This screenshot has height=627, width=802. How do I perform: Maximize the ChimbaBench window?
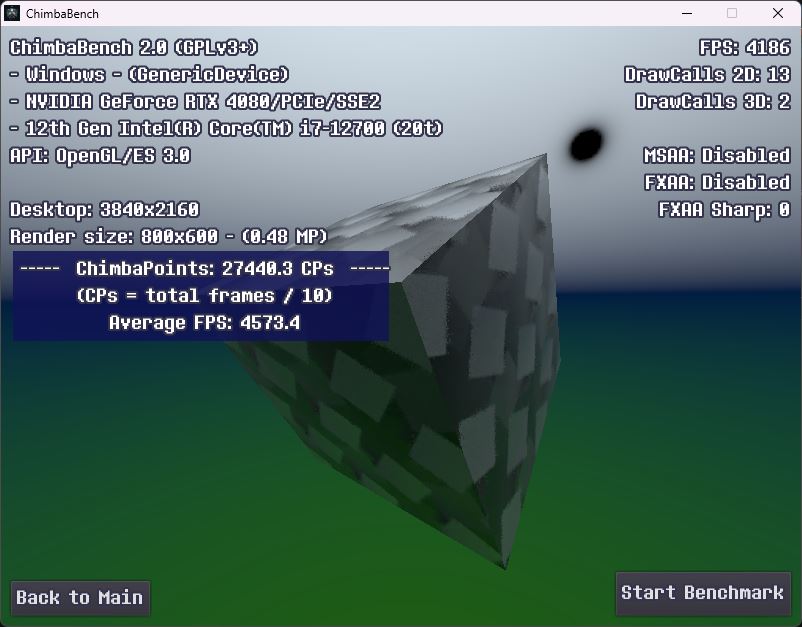pos(732,13)
